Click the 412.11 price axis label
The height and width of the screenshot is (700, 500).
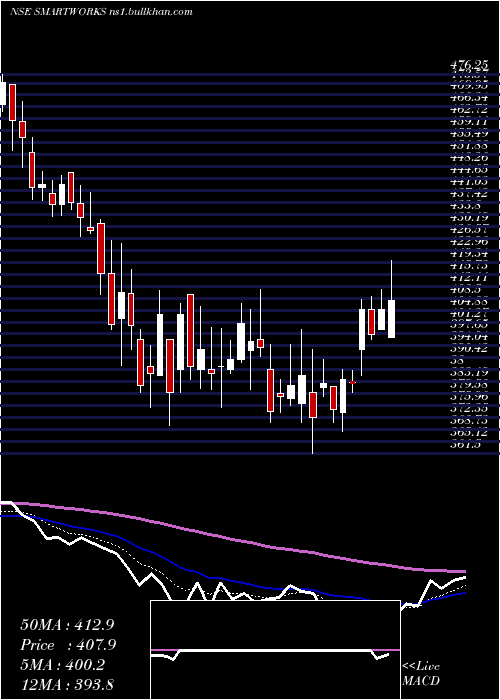click(469, 277)
